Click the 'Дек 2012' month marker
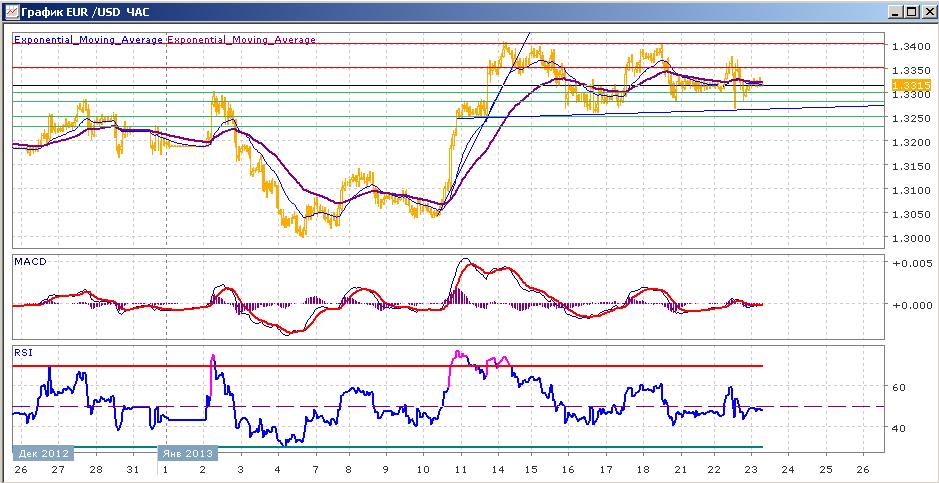 [44, 452]
